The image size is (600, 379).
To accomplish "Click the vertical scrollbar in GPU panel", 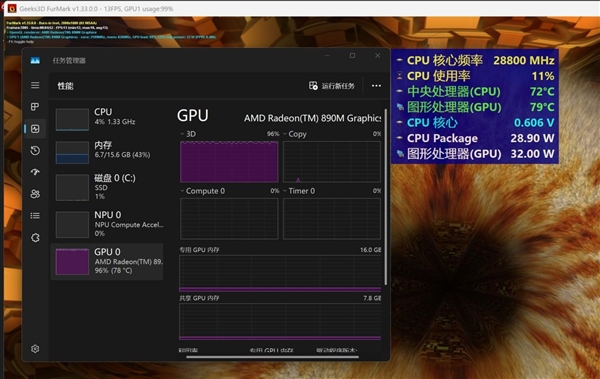I will coord(385,197).
